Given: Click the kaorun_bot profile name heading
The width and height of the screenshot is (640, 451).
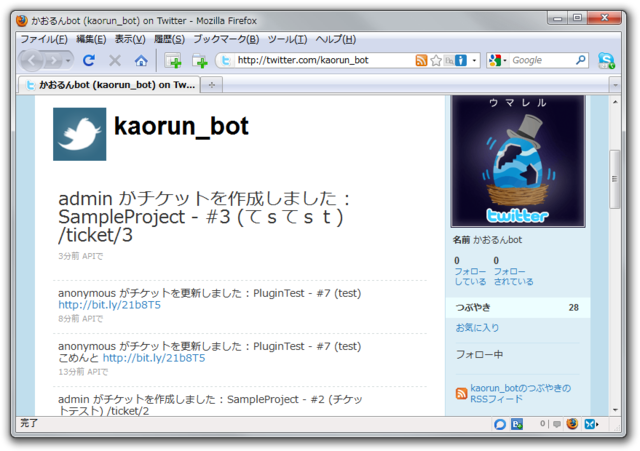Looking at the screenshot, I should (x=181, y=126).
